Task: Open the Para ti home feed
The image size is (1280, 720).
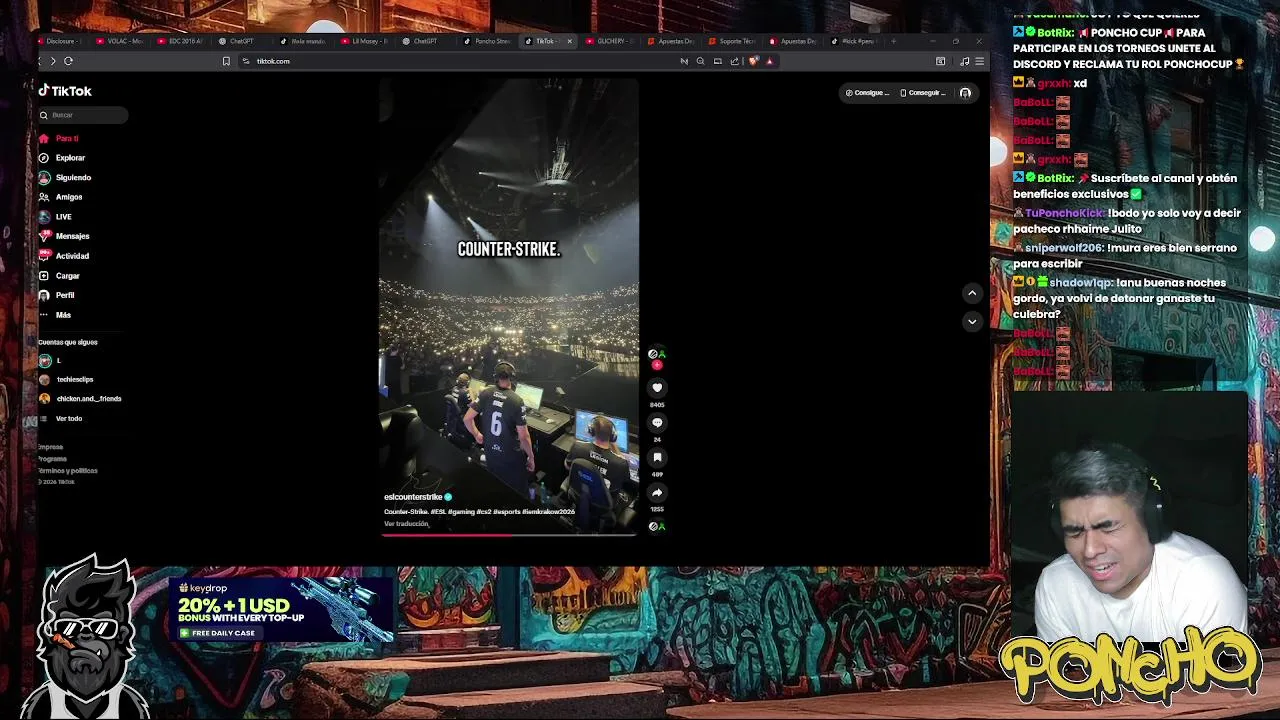Action: [59, 138]
